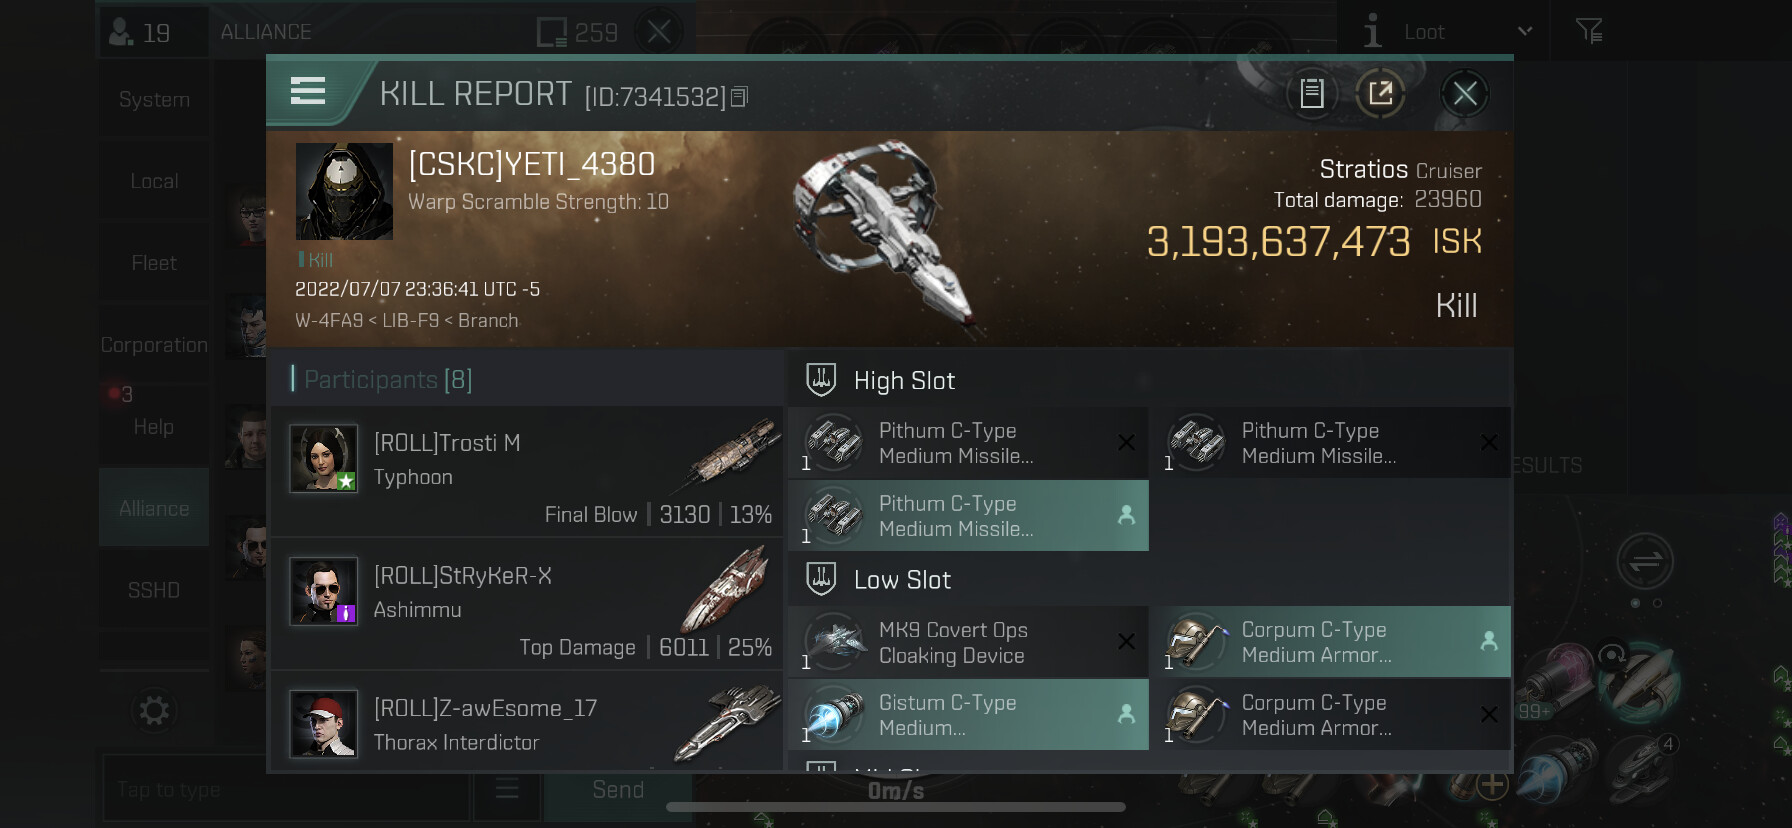Select the MK9 Covert Ops Cloaking Device
Viewport: 1792px width, 828px height.
click(x=968, y=643)
